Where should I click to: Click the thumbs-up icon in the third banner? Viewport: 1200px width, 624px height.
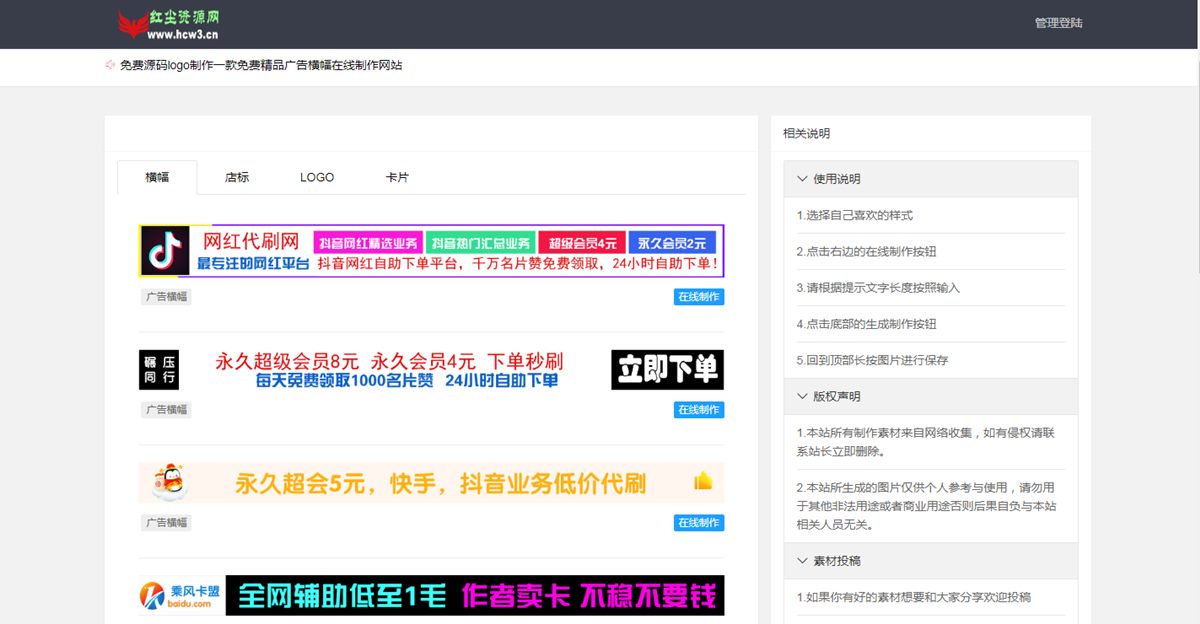pos(703,481)
